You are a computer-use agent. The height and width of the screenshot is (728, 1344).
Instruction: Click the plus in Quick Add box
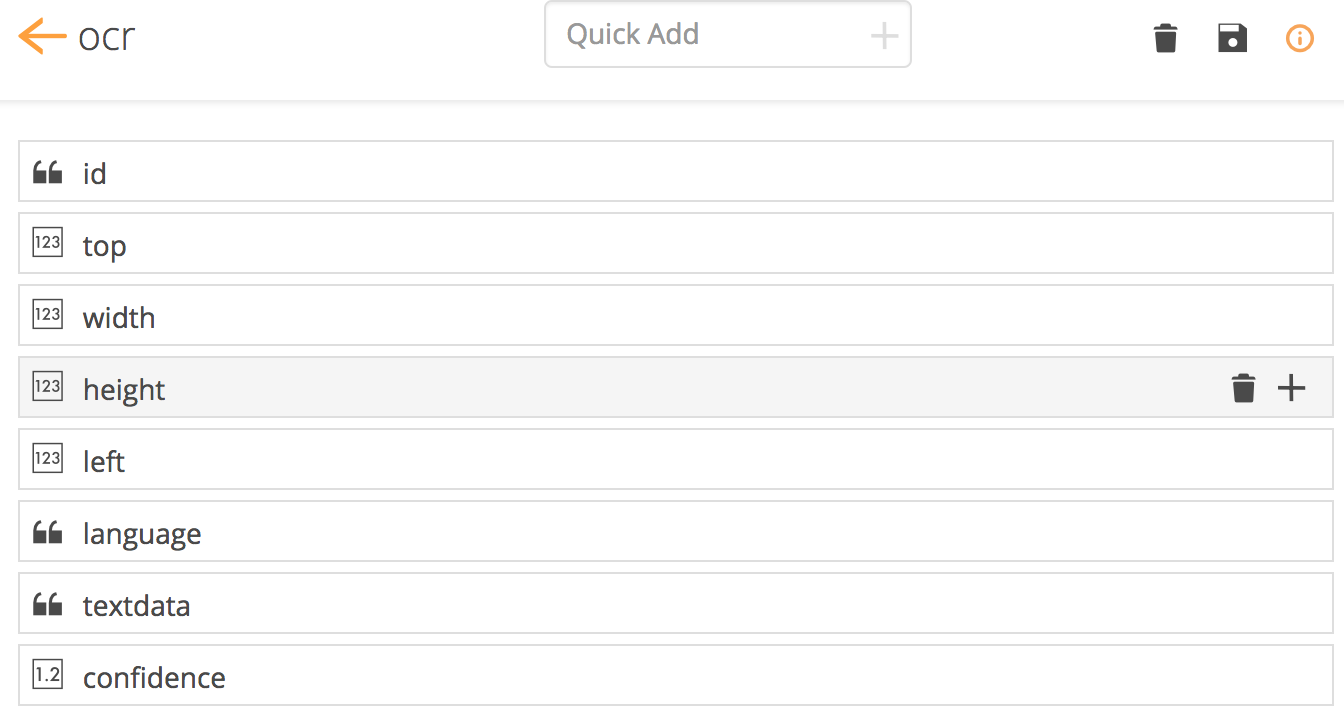click(884, 37)
